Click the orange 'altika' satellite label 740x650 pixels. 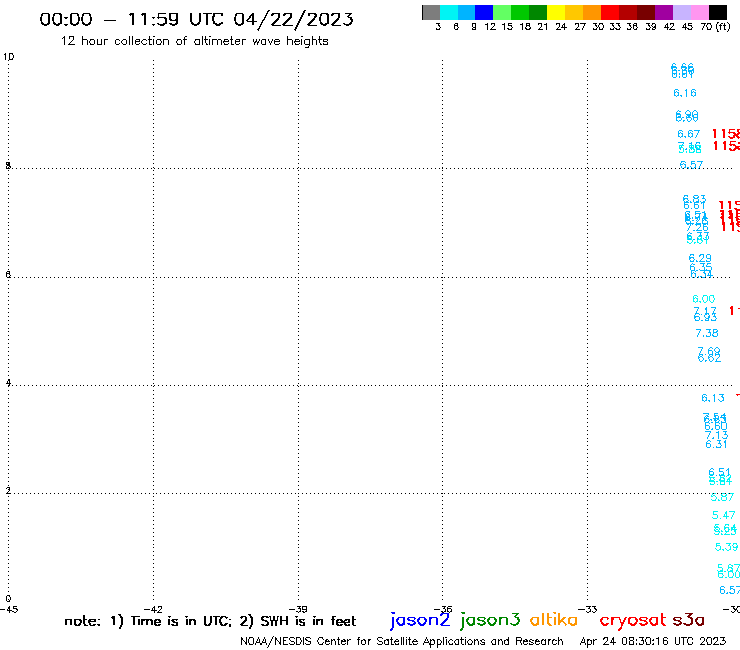[554, 620]
